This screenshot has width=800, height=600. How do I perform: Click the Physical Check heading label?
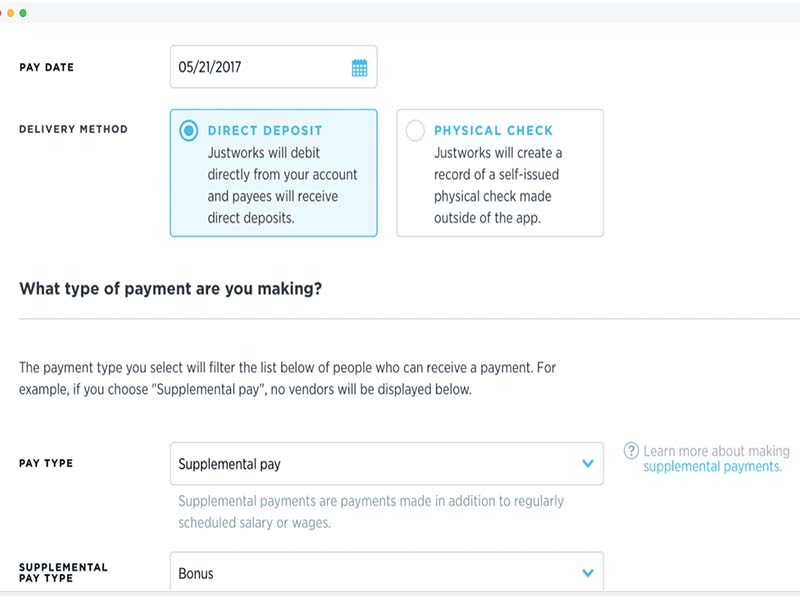click(x=493, y=131)
